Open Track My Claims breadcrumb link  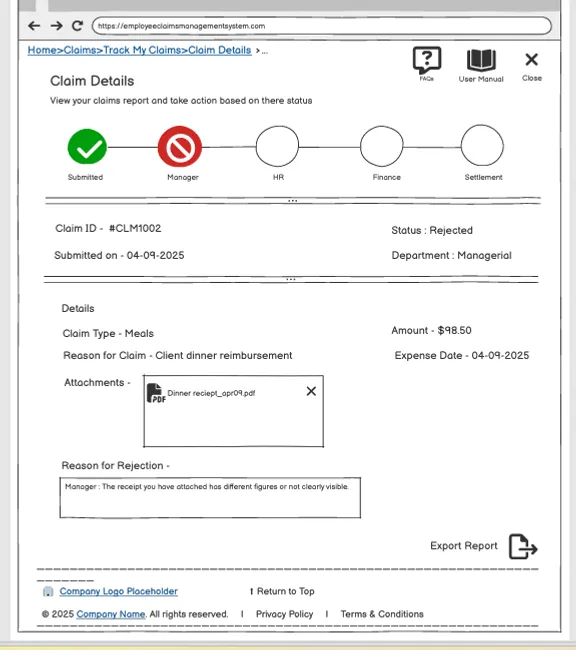(x=142, y=50)
